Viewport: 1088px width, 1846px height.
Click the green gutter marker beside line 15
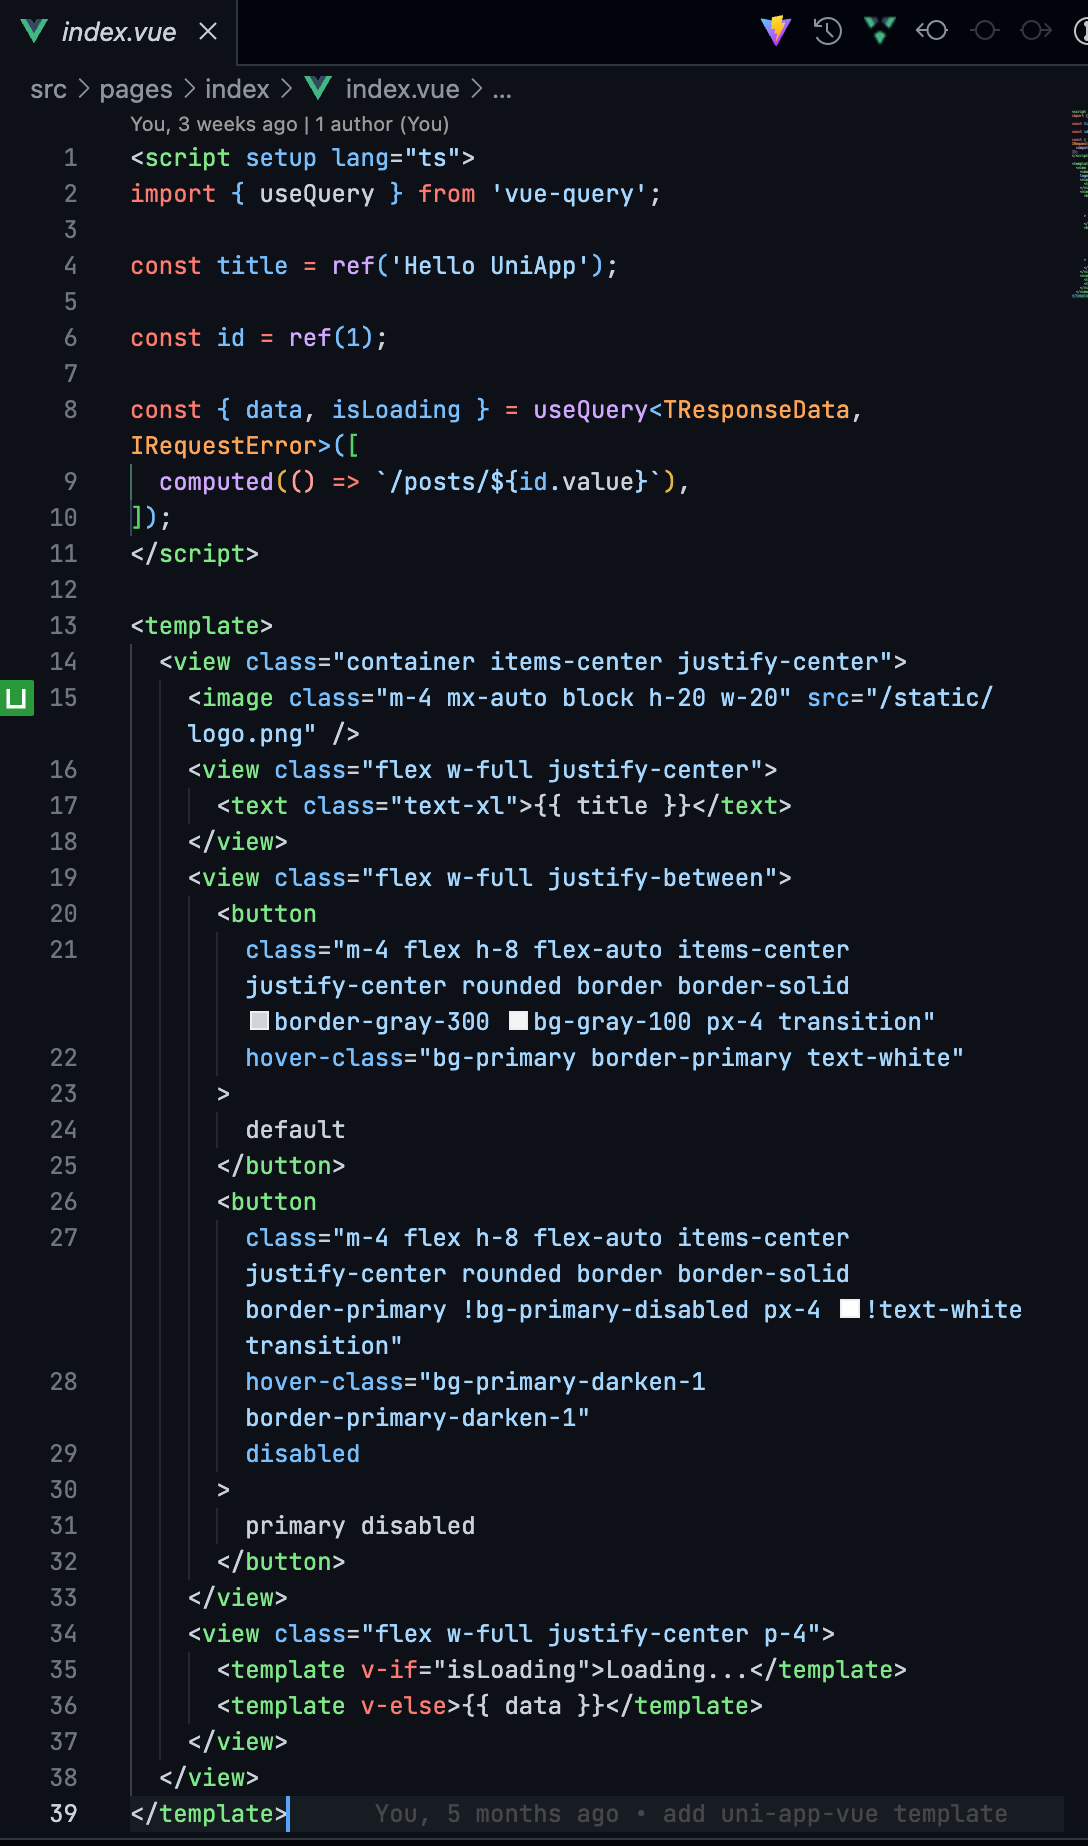16,698
